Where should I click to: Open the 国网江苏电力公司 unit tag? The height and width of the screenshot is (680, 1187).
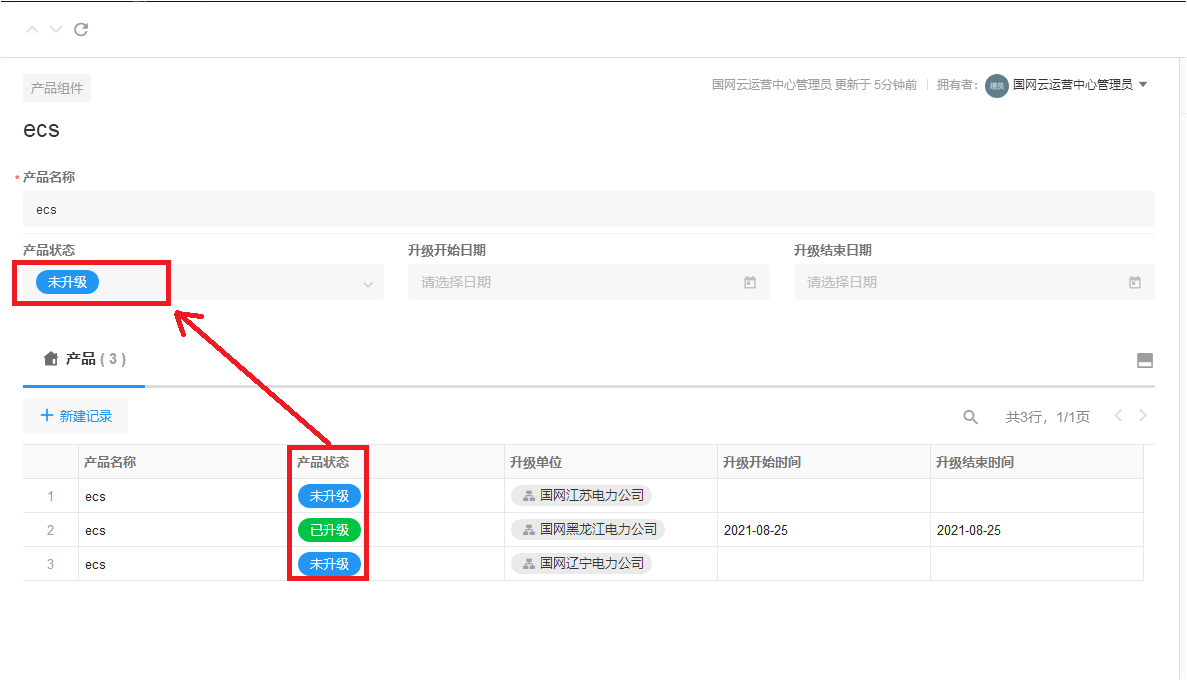582,496
